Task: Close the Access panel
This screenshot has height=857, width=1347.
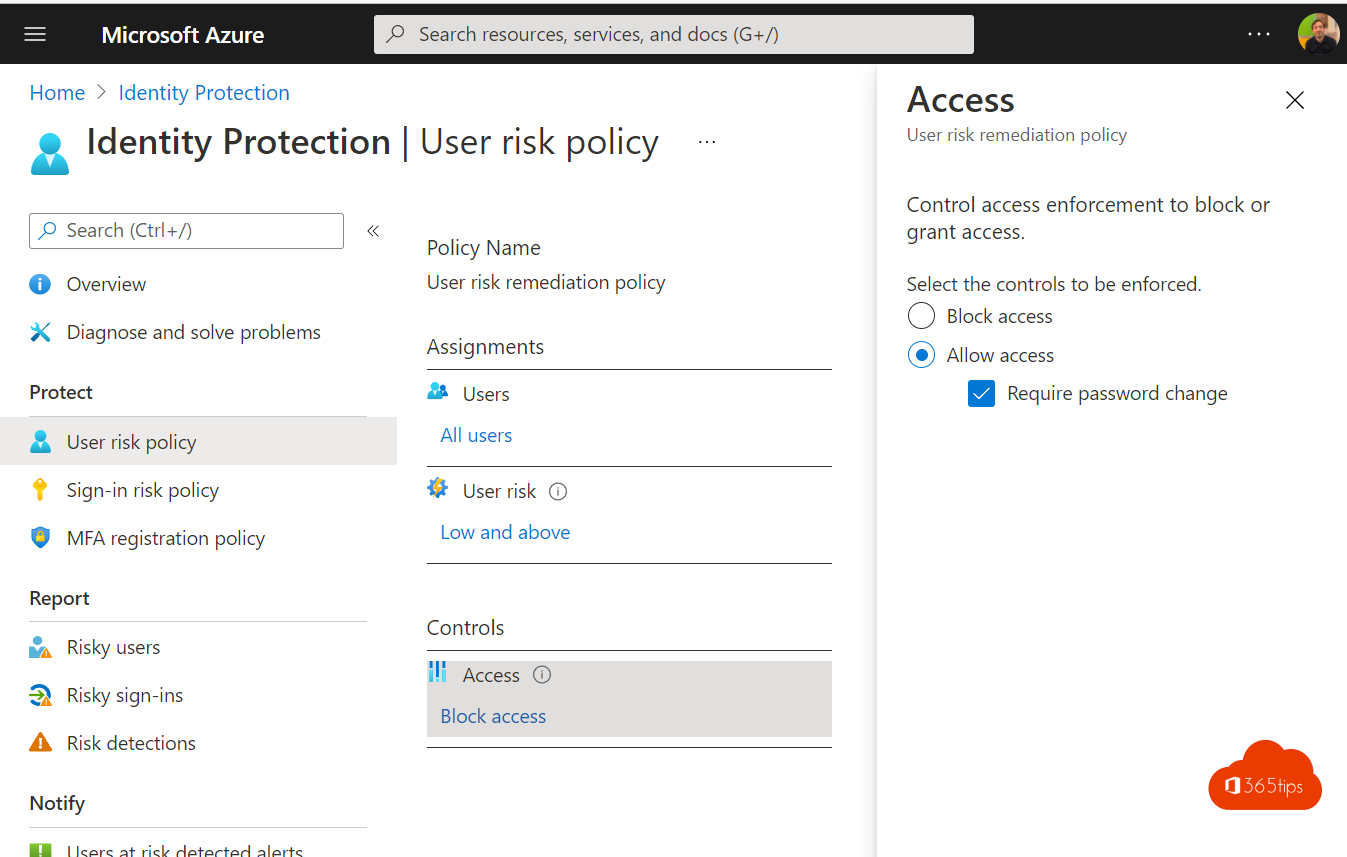Action: pyautogui.click(x=1295, y=100)
